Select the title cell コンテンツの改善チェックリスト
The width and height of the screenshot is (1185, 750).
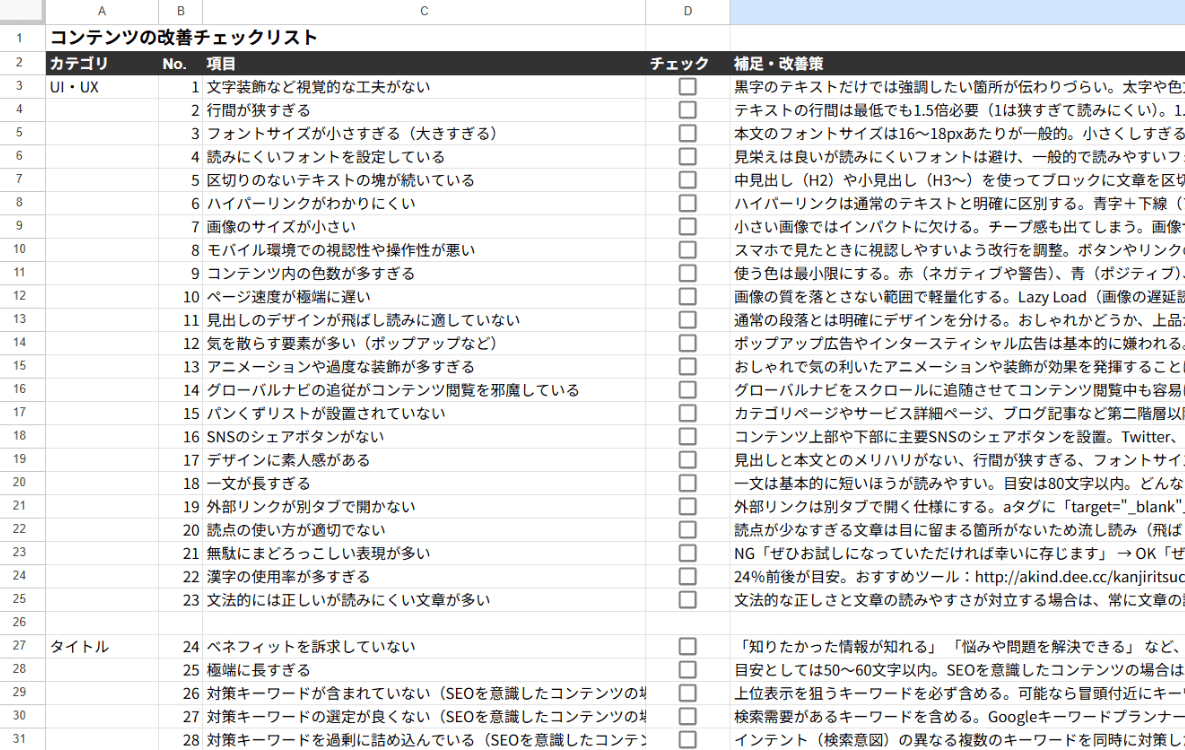point(184,38)
